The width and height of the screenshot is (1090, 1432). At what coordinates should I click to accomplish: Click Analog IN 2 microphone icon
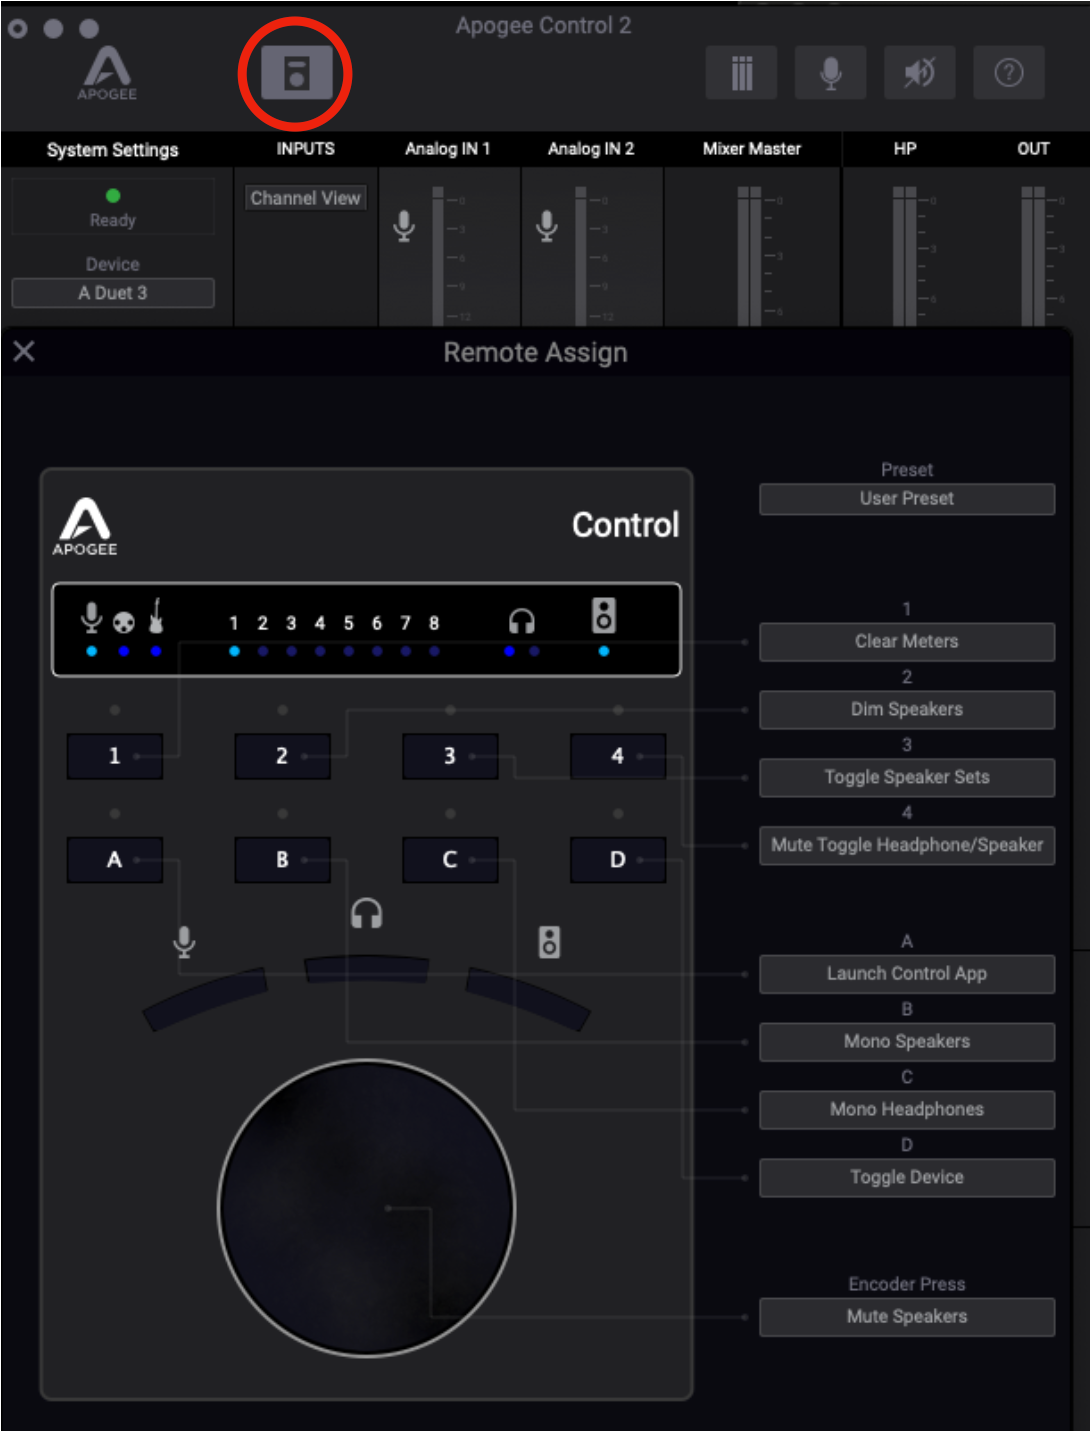pyautogui.click(x=547, y=225)
